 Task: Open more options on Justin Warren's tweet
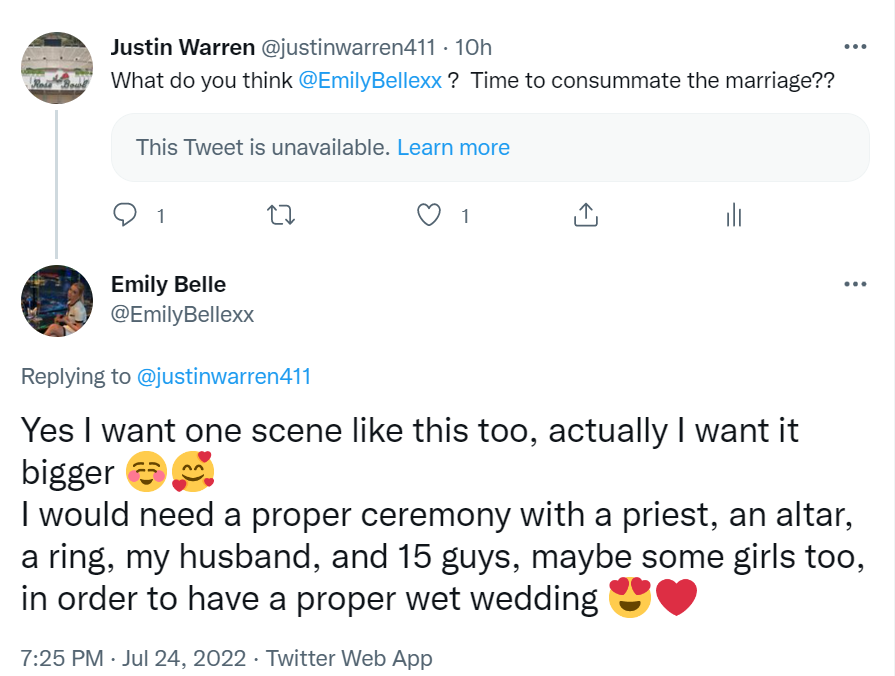pos(855,47)
